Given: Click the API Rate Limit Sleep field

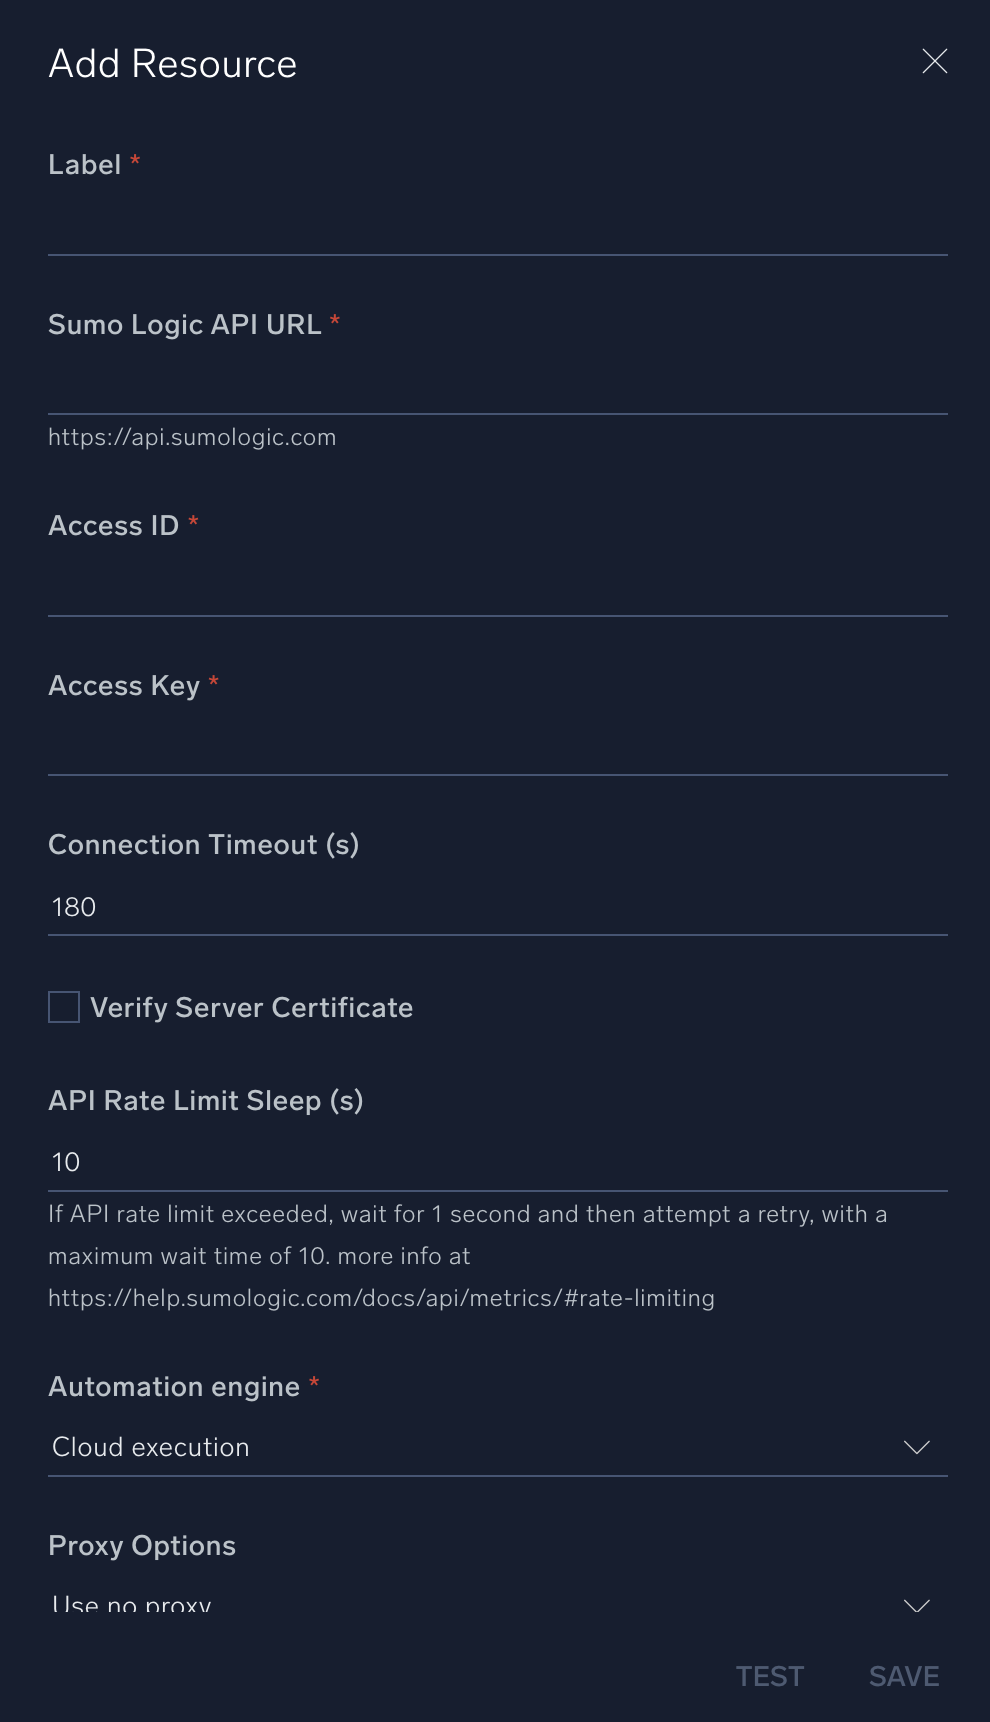Looking at the screenshot, I should (497, 1162).
